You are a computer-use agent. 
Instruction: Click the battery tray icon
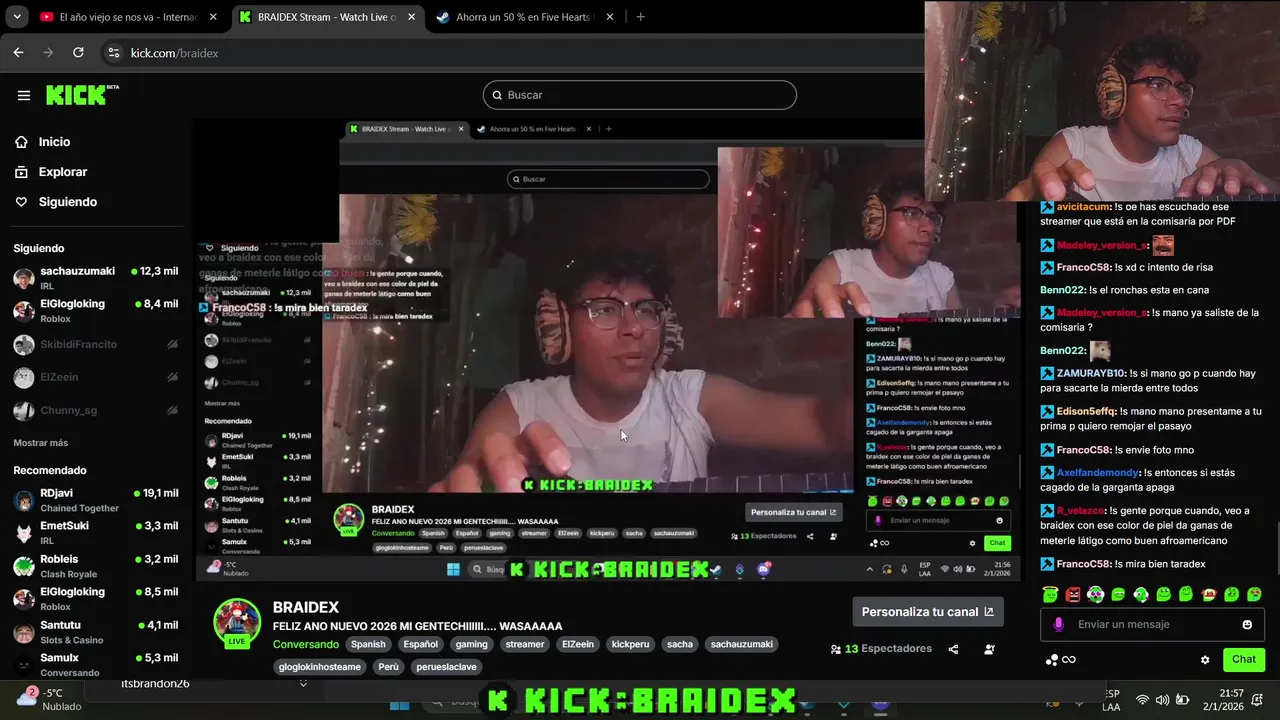[1183, 700]
